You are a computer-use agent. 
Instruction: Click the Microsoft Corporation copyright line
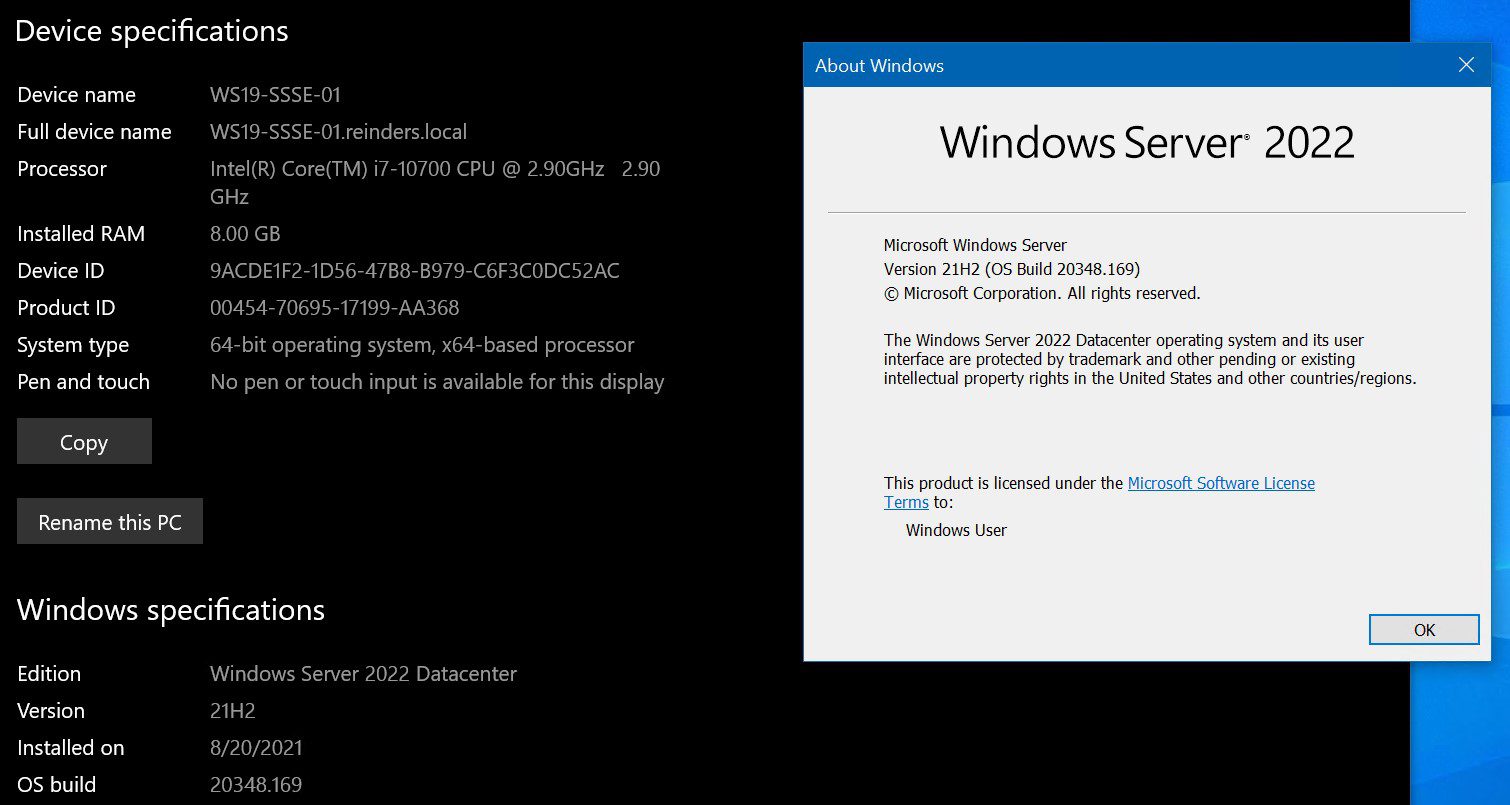coord(1042,293)
